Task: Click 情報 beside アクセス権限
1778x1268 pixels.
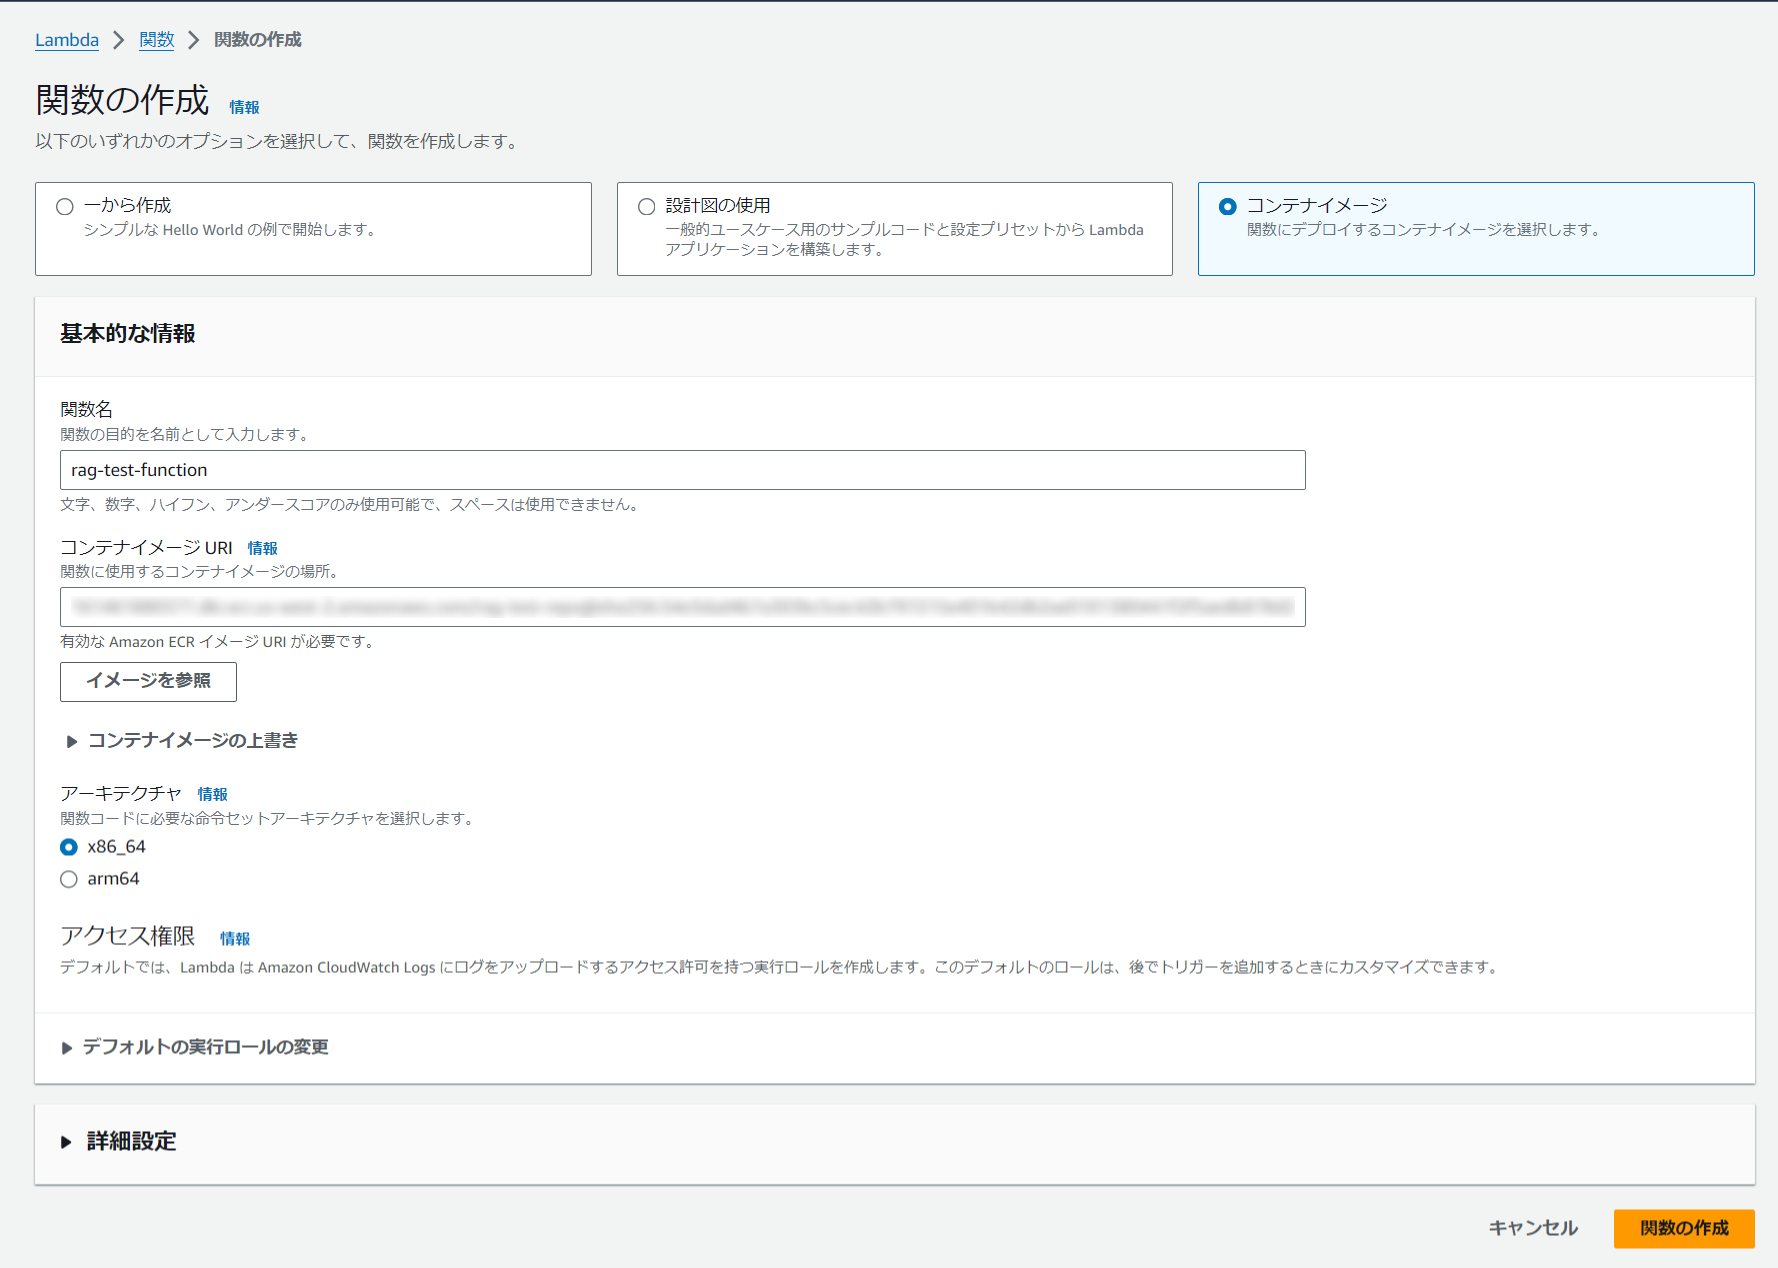Action: (x=236, y=938)
